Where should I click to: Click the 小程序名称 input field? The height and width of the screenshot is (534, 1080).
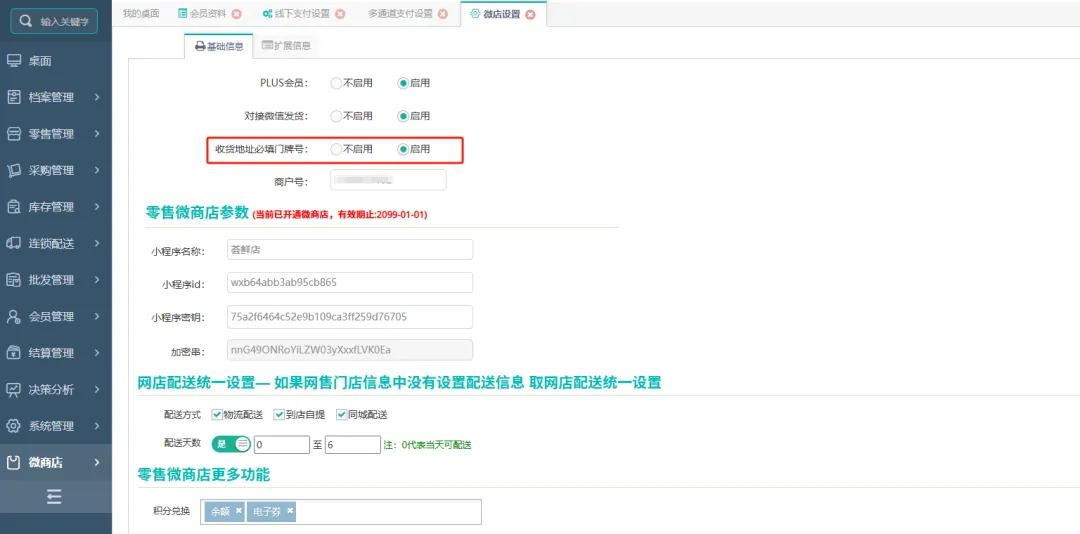pos(350,250)
